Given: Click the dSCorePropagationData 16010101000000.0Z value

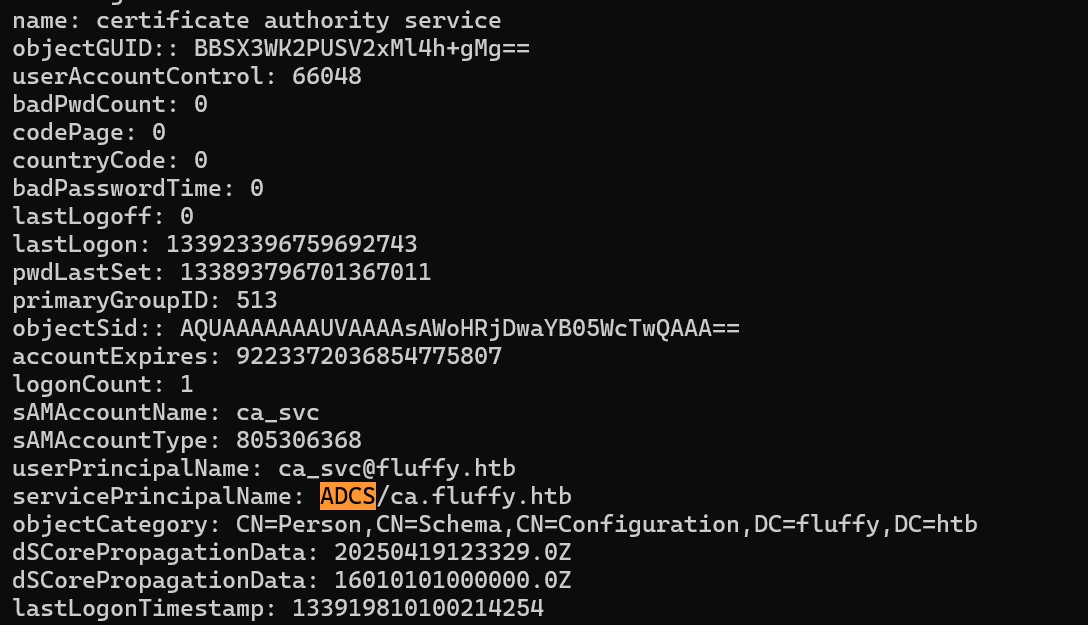Looking at the screenshot, I should coord(452,581).
